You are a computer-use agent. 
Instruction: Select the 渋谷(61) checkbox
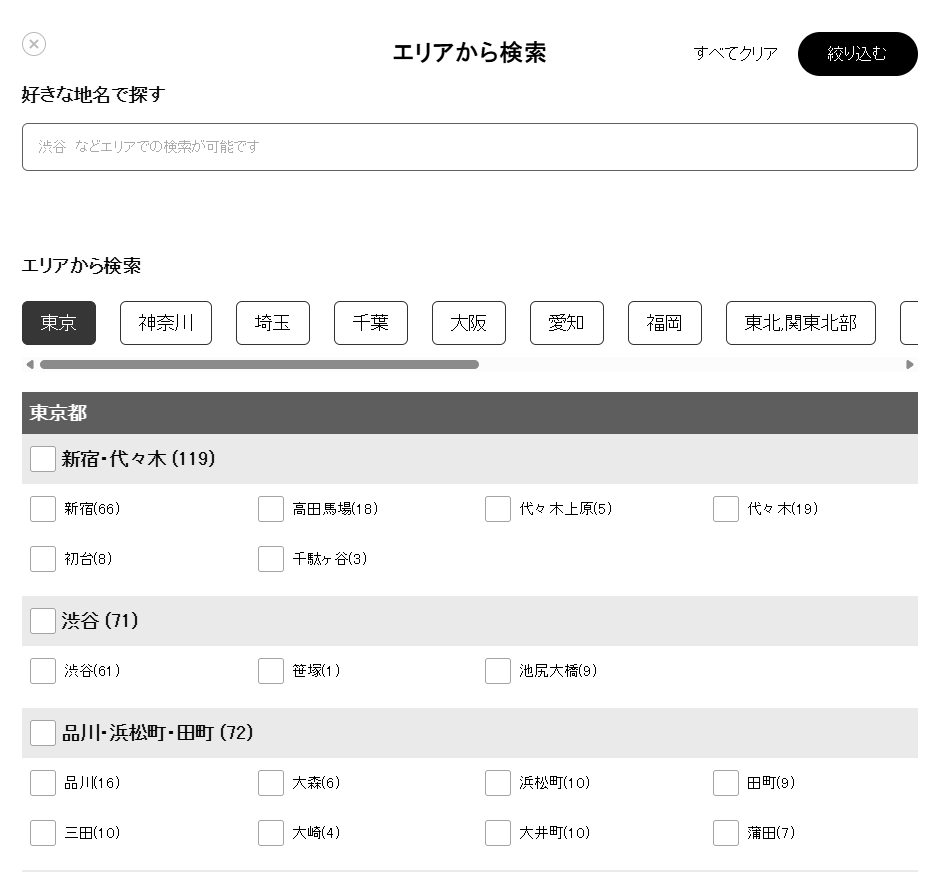pyautogui.click(x=43, y=670)
